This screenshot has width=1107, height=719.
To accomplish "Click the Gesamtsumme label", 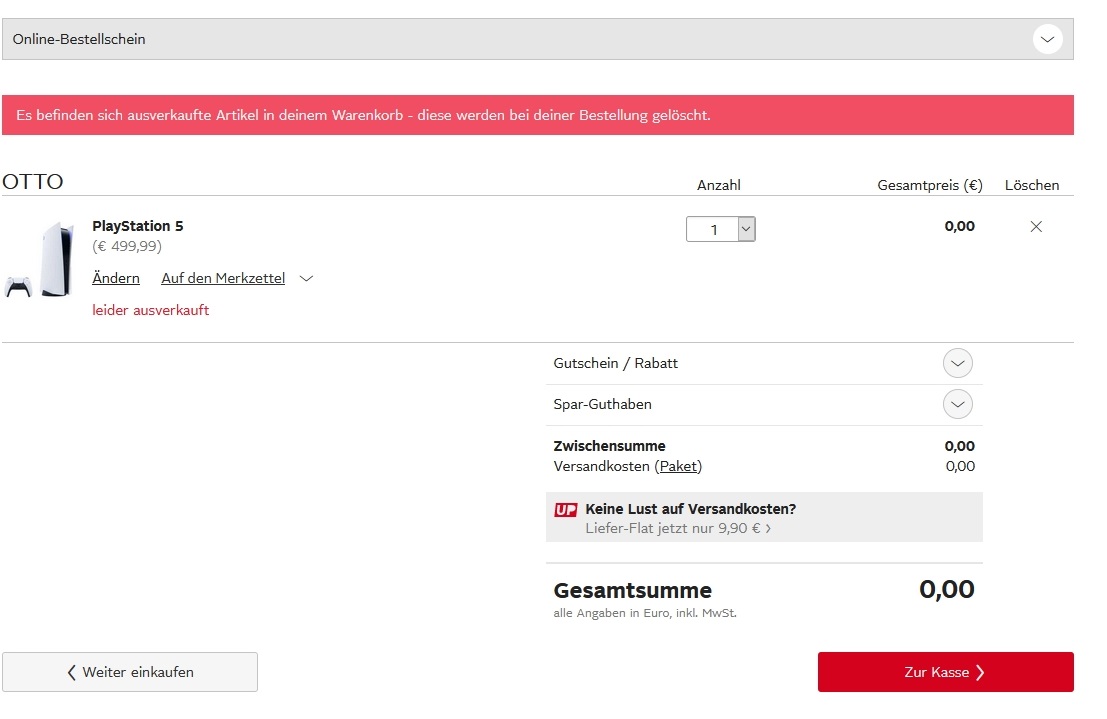I will coord(633,590).
